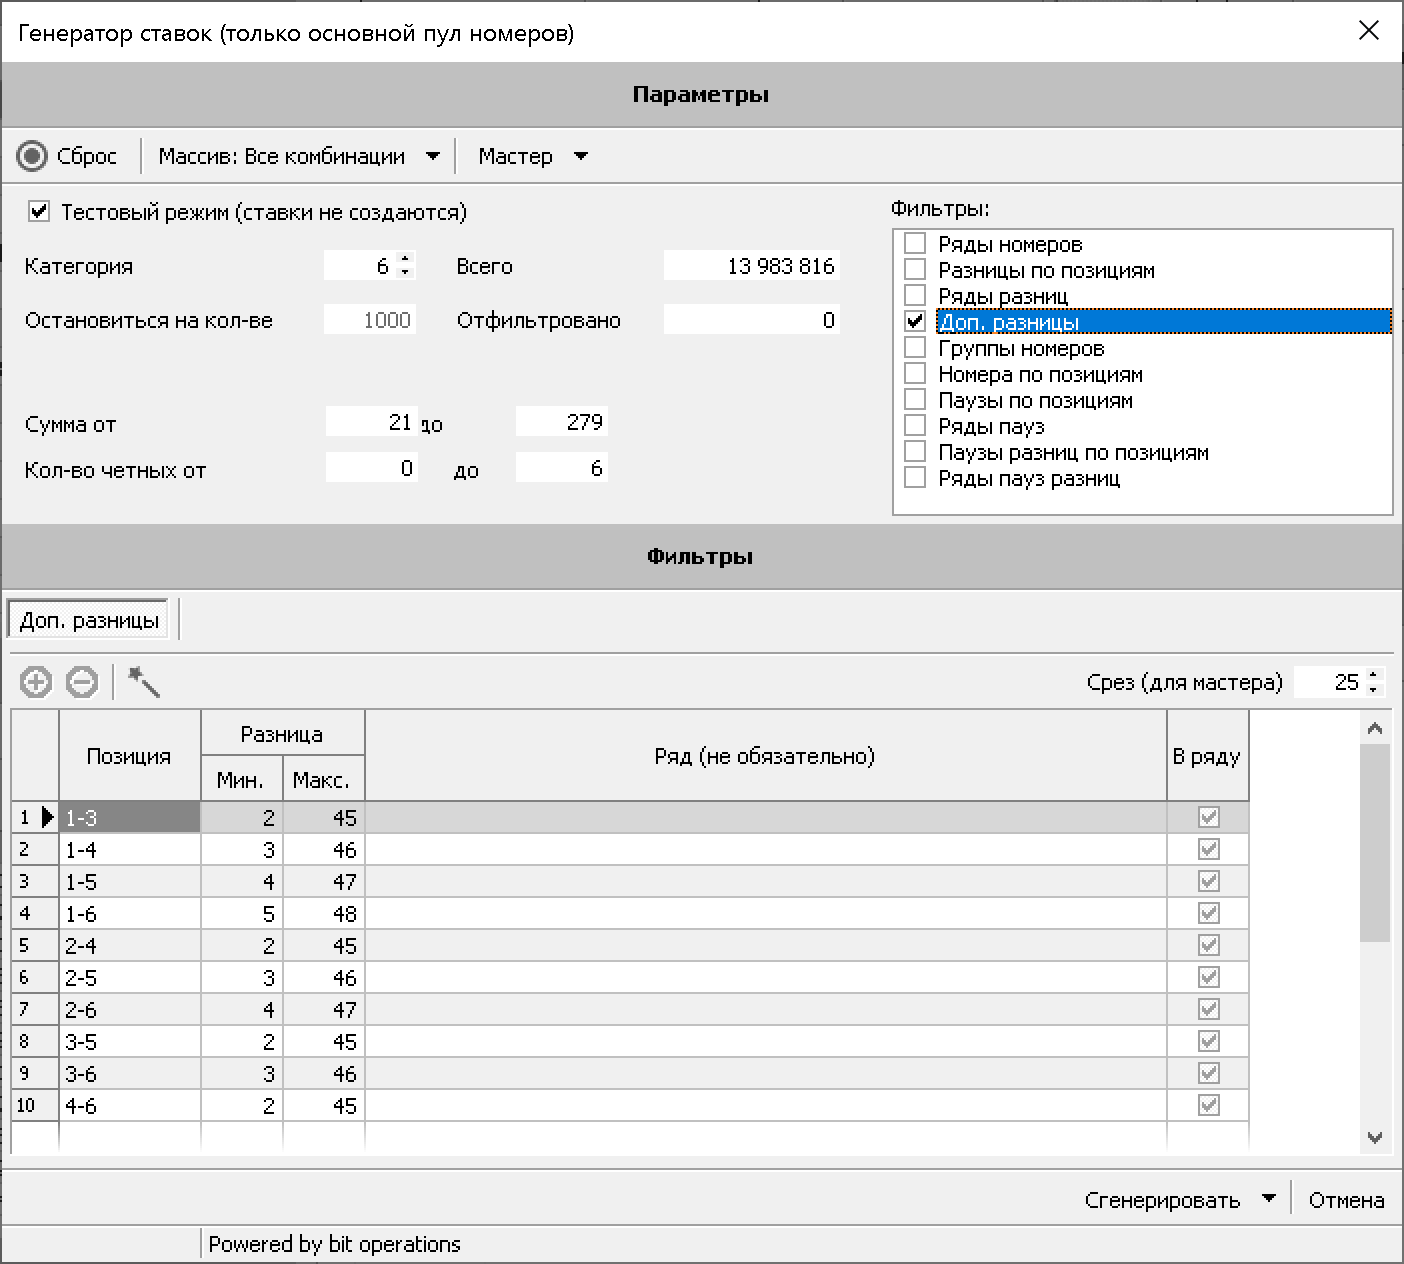The image size is (1404, 1264).
Task: Click the Сумма от input field
Action: 371,422
